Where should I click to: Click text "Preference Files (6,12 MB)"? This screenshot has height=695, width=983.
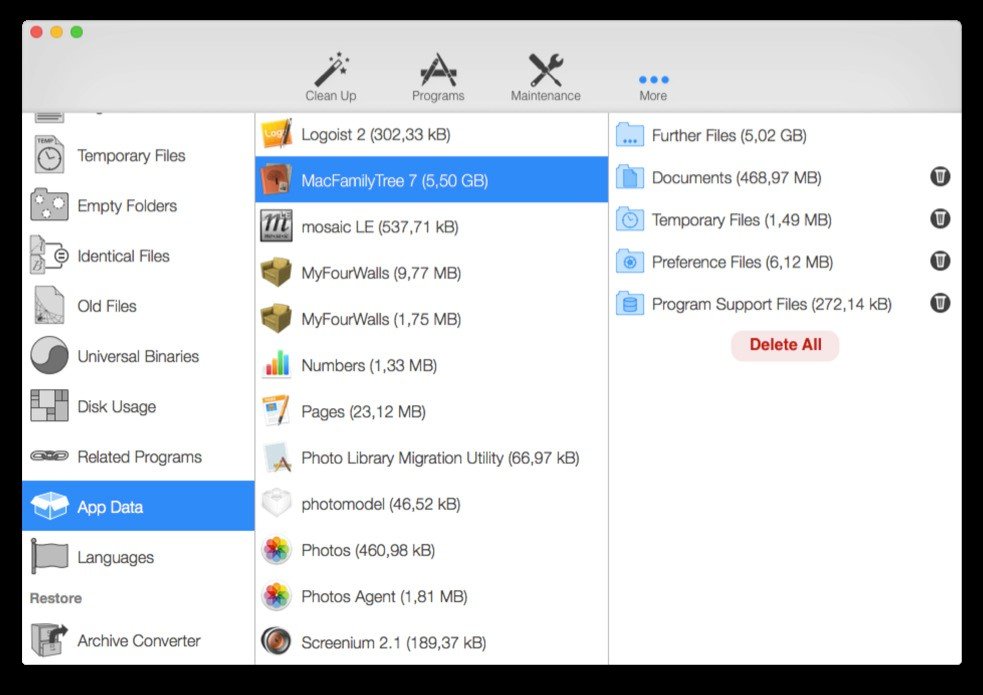742,262
